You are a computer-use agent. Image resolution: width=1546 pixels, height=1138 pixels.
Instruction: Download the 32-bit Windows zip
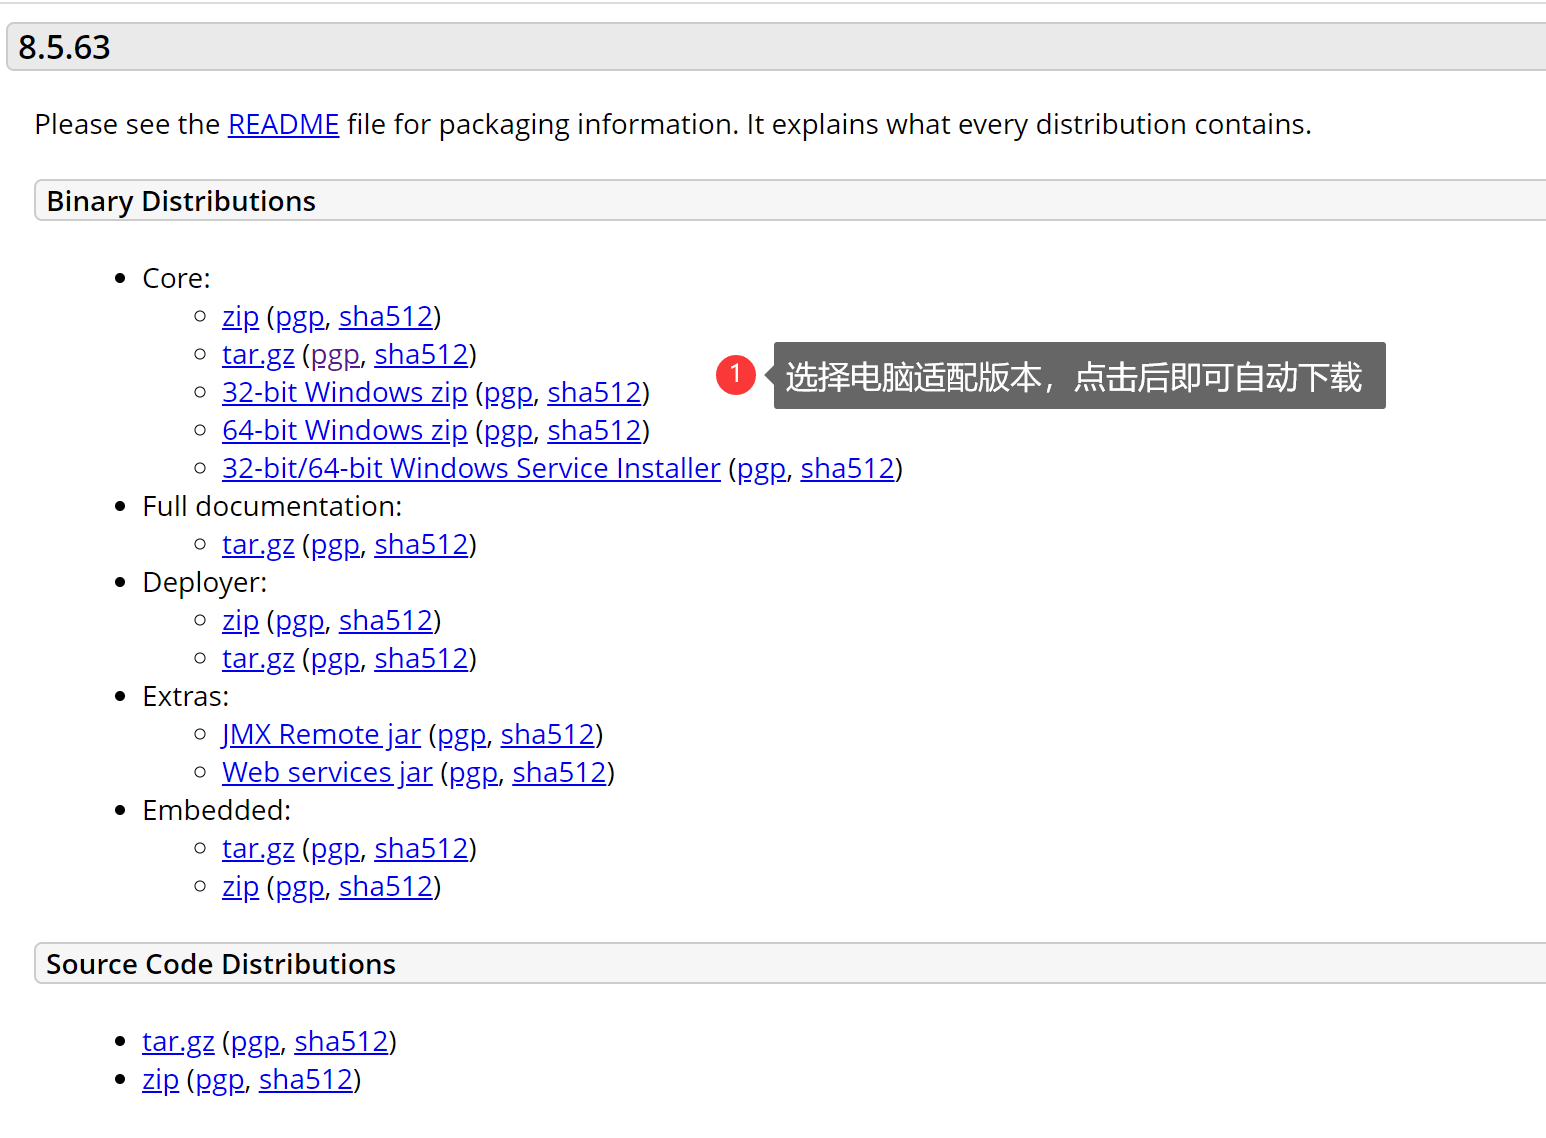point(345,393)
